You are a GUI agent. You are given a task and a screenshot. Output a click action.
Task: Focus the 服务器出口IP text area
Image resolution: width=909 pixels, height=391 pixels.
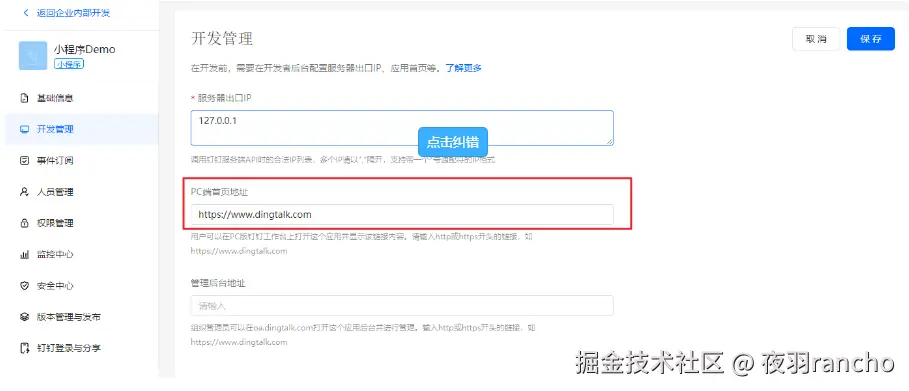(x=402, y=128)
